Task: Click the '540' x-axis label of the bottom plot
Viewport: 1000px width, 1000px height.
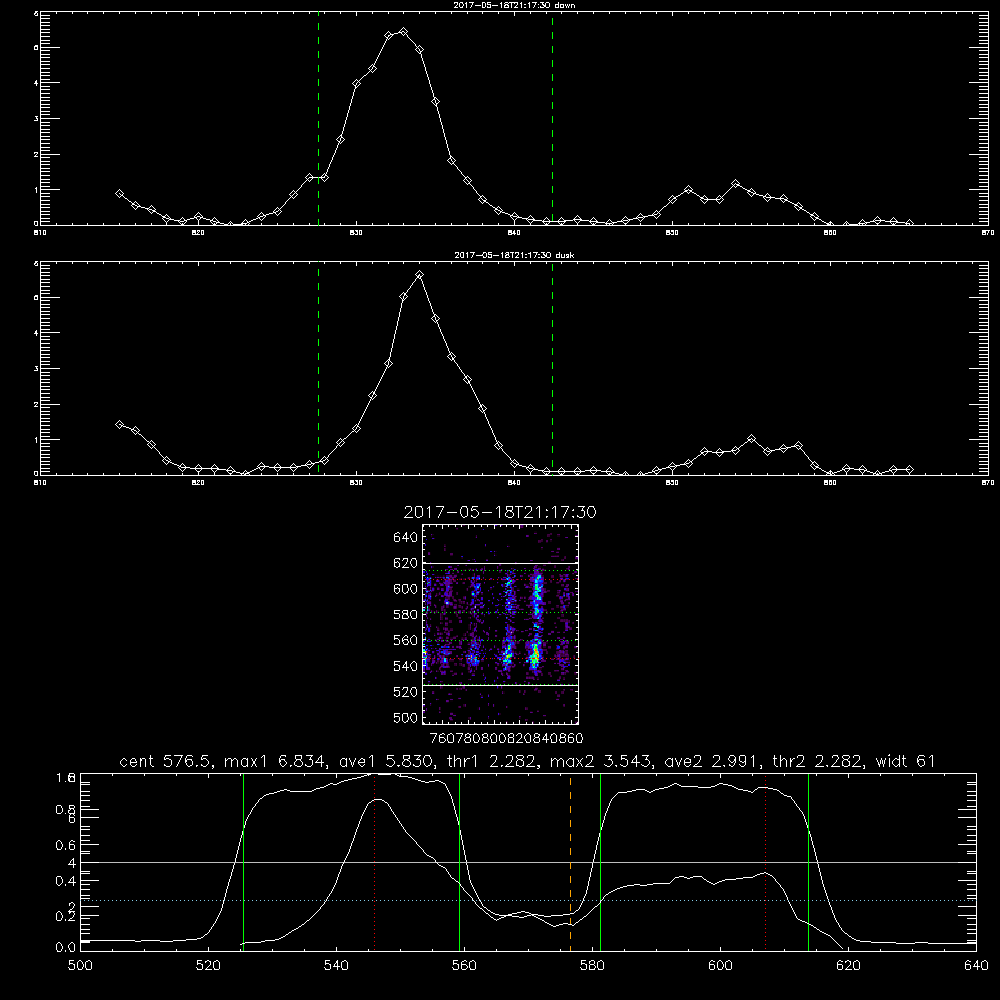Action: [336, 965]
